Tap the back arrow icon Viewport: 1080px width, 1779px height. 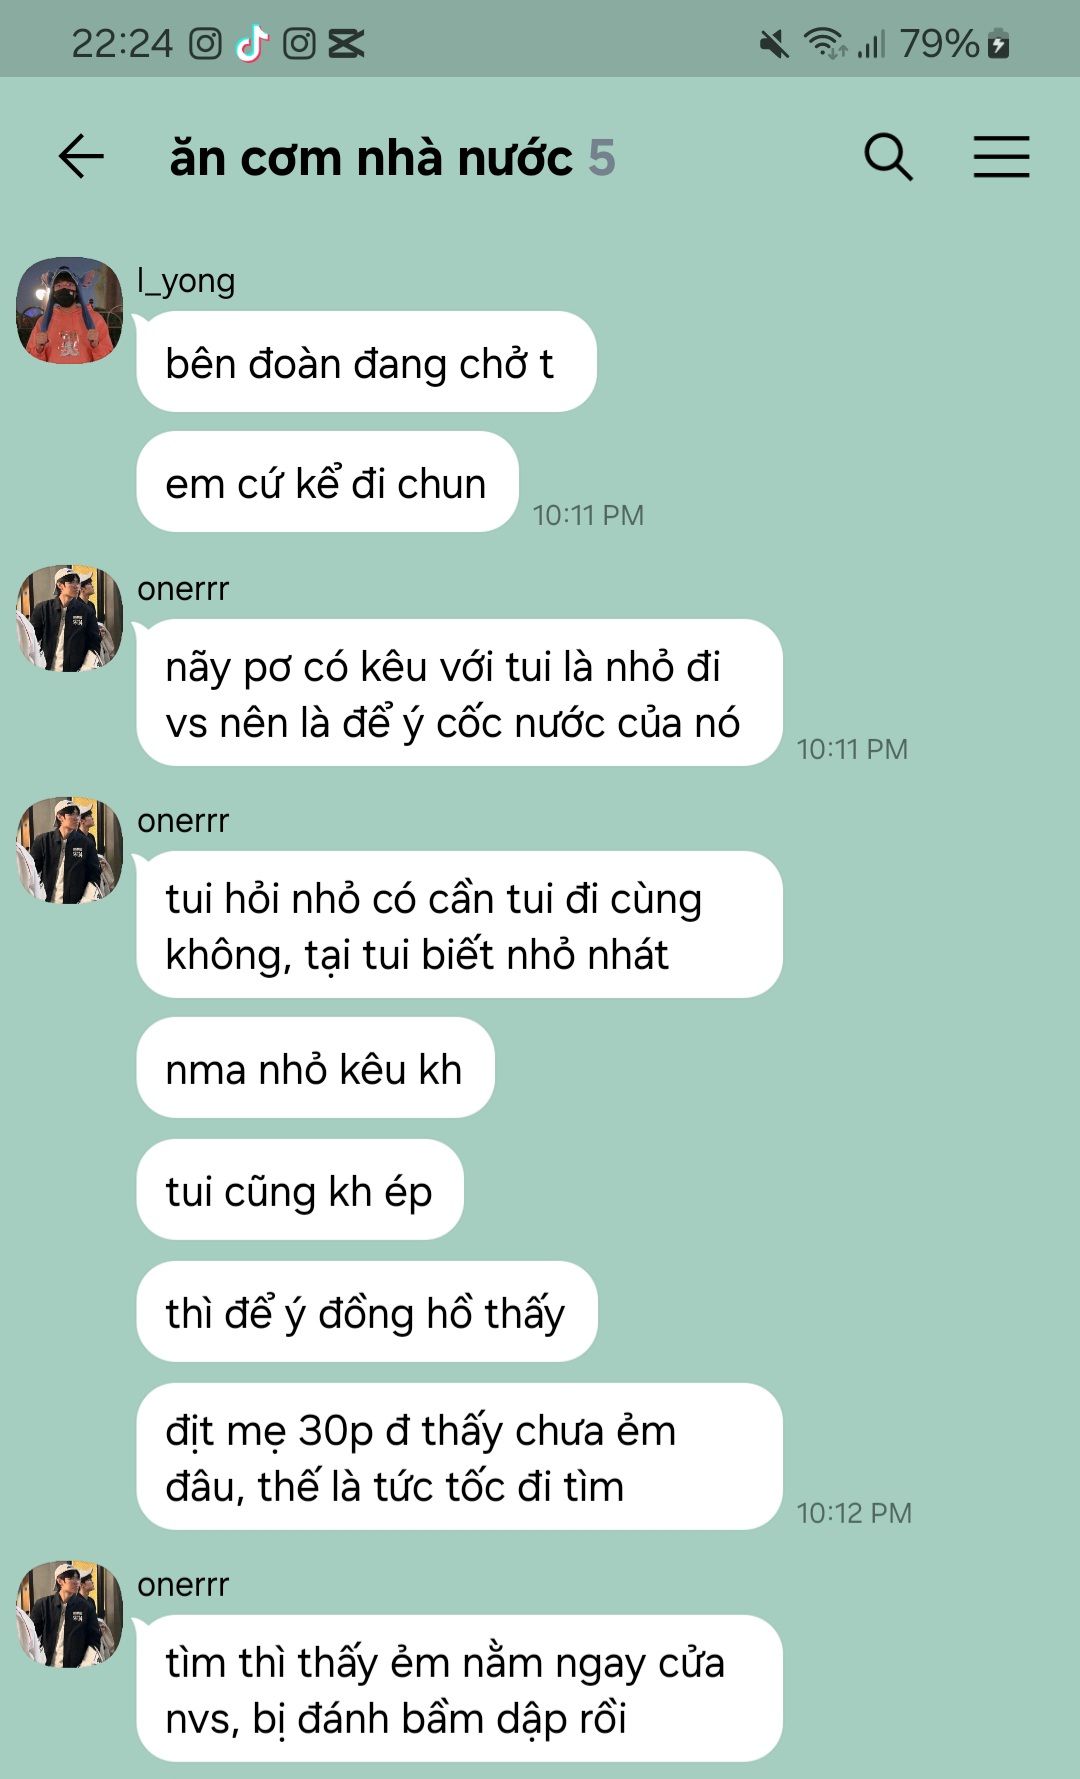click(81, 157)
